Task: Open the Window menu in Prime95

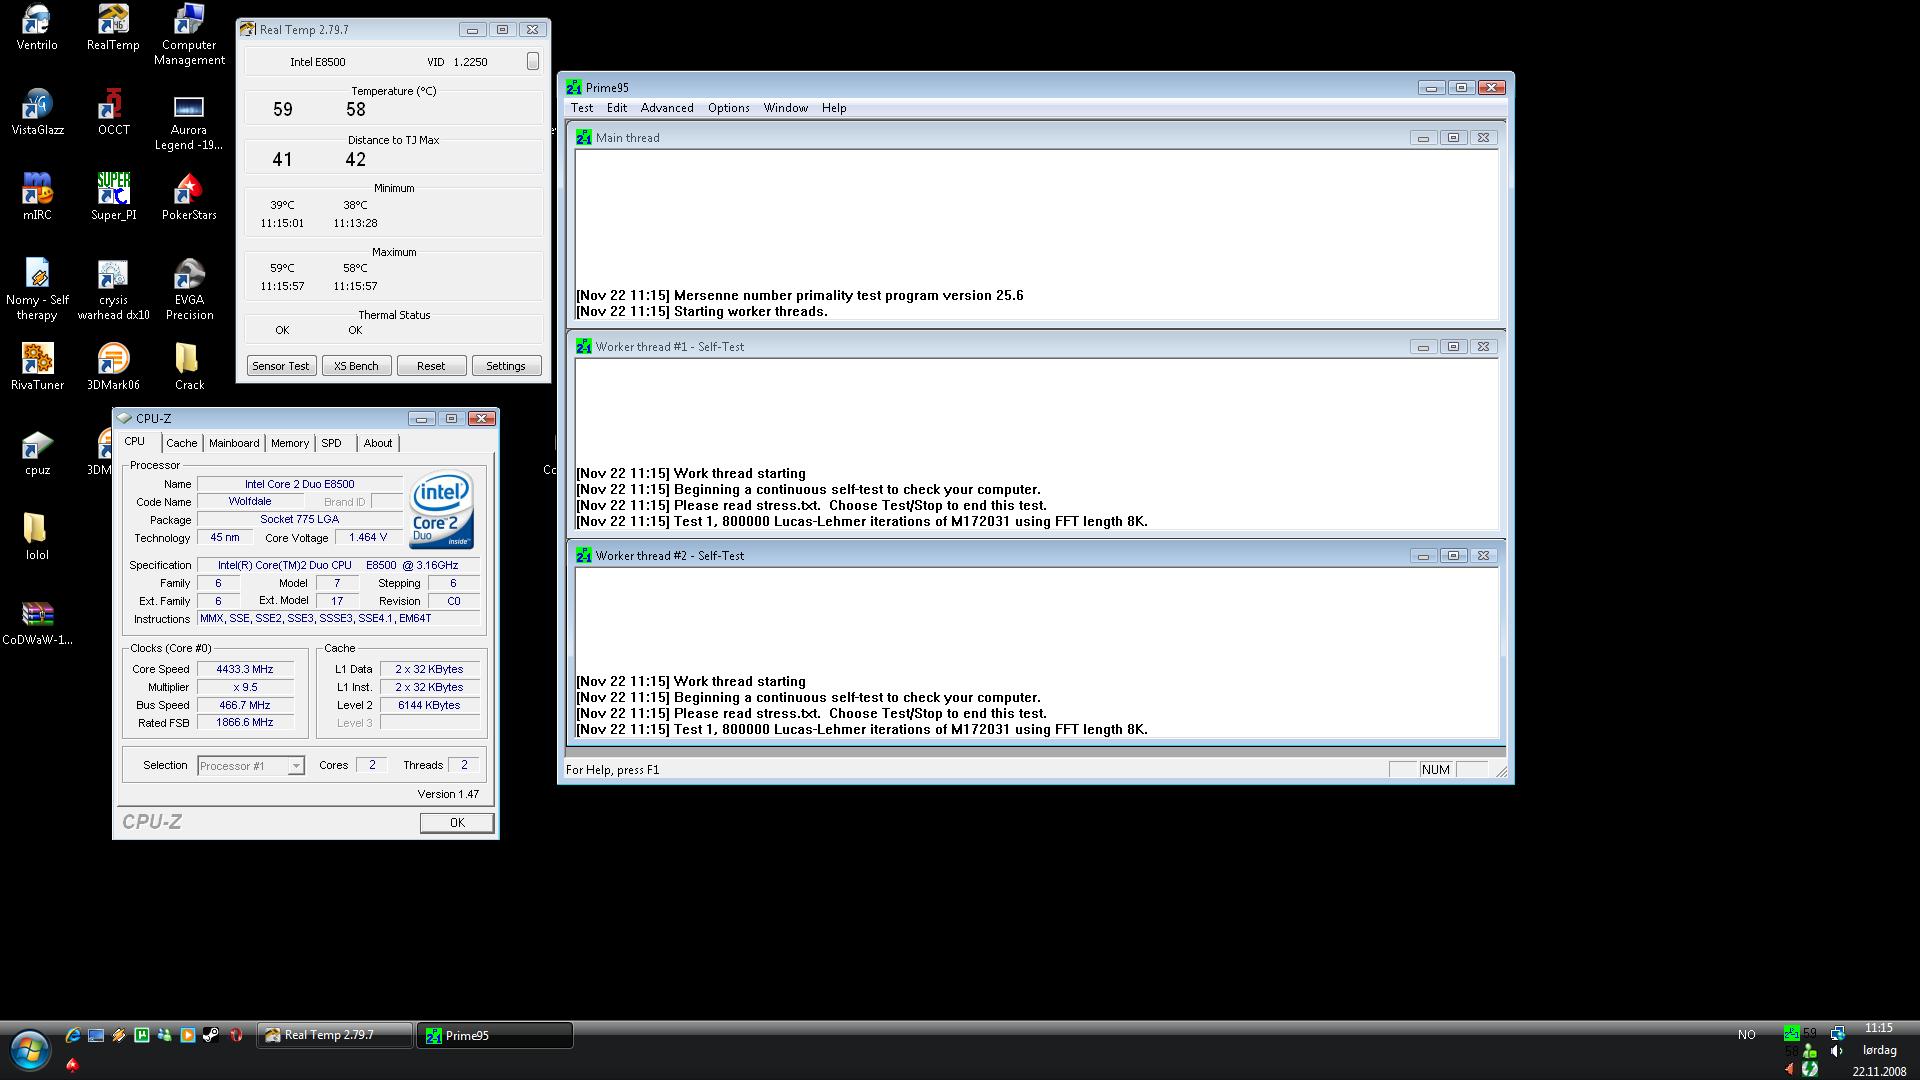Action: [x=786, y=108]
